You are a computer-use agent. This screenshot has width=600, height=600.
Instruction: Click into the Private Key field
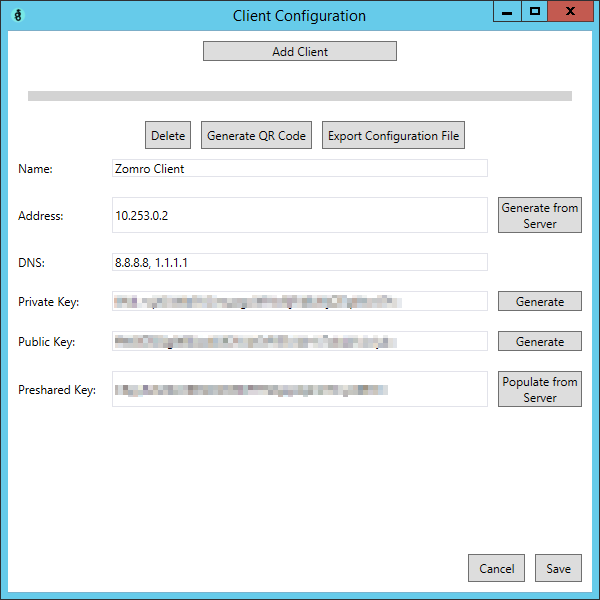click(300, 301)
